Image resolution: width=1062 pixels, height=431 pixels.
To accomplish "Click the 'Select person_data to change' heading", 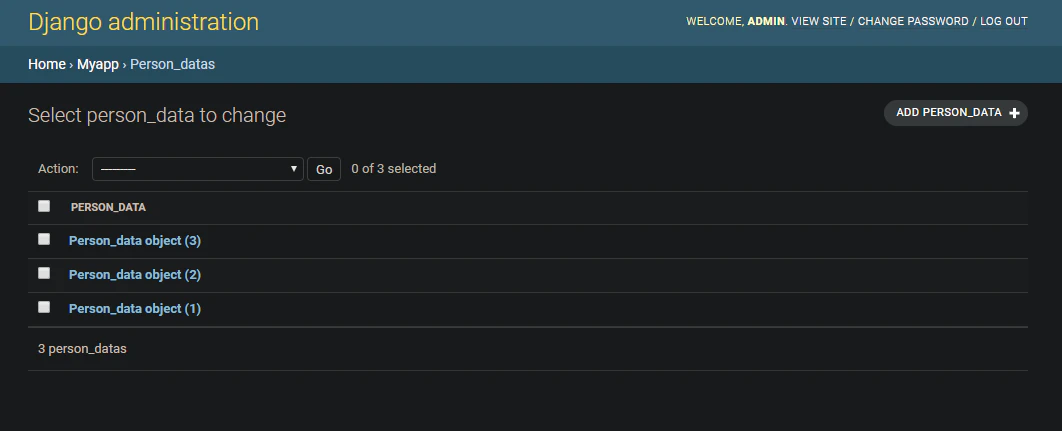I will 157,115.
